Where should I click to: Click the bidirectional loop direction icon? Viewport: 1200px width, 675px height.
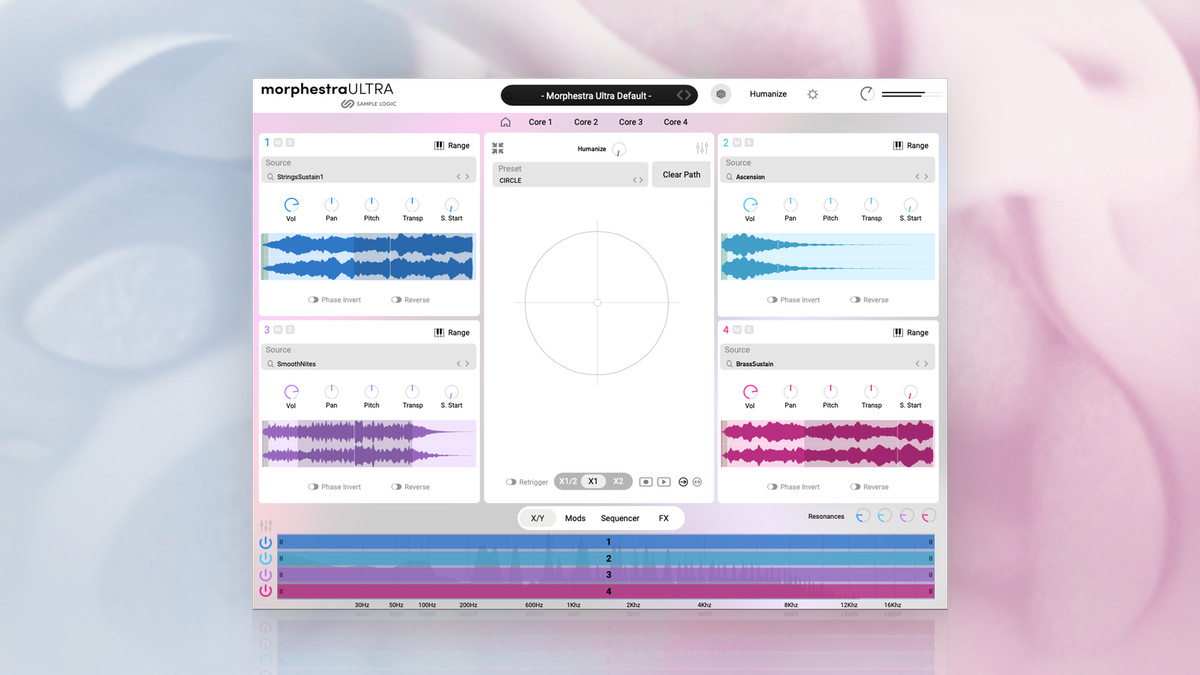[697, 481]
